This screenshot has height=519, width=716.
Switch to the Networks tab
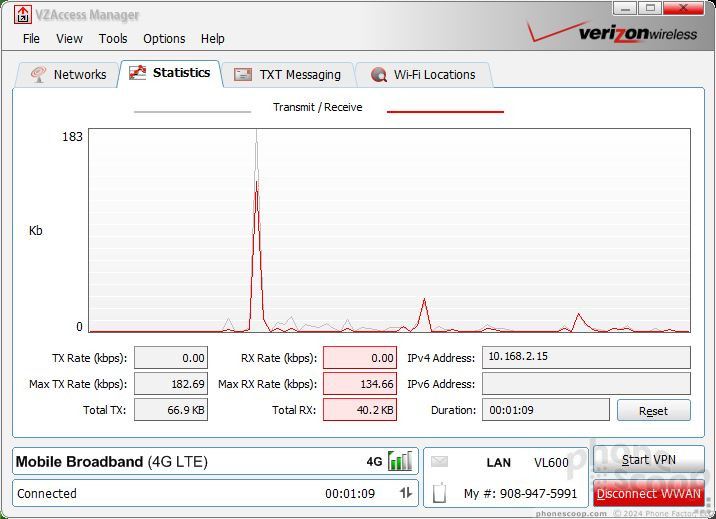(x=68, y=75)
